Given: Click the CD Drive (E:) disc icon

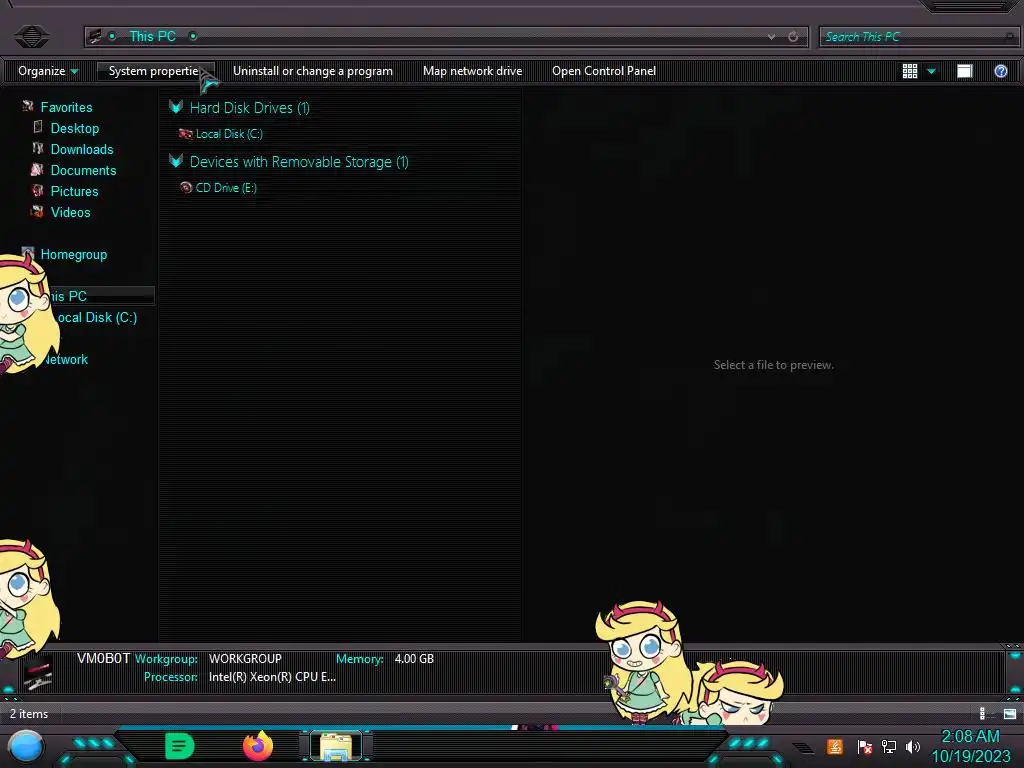Looking at the screenshot, I should pyautogui.click(x=185, y=188).
